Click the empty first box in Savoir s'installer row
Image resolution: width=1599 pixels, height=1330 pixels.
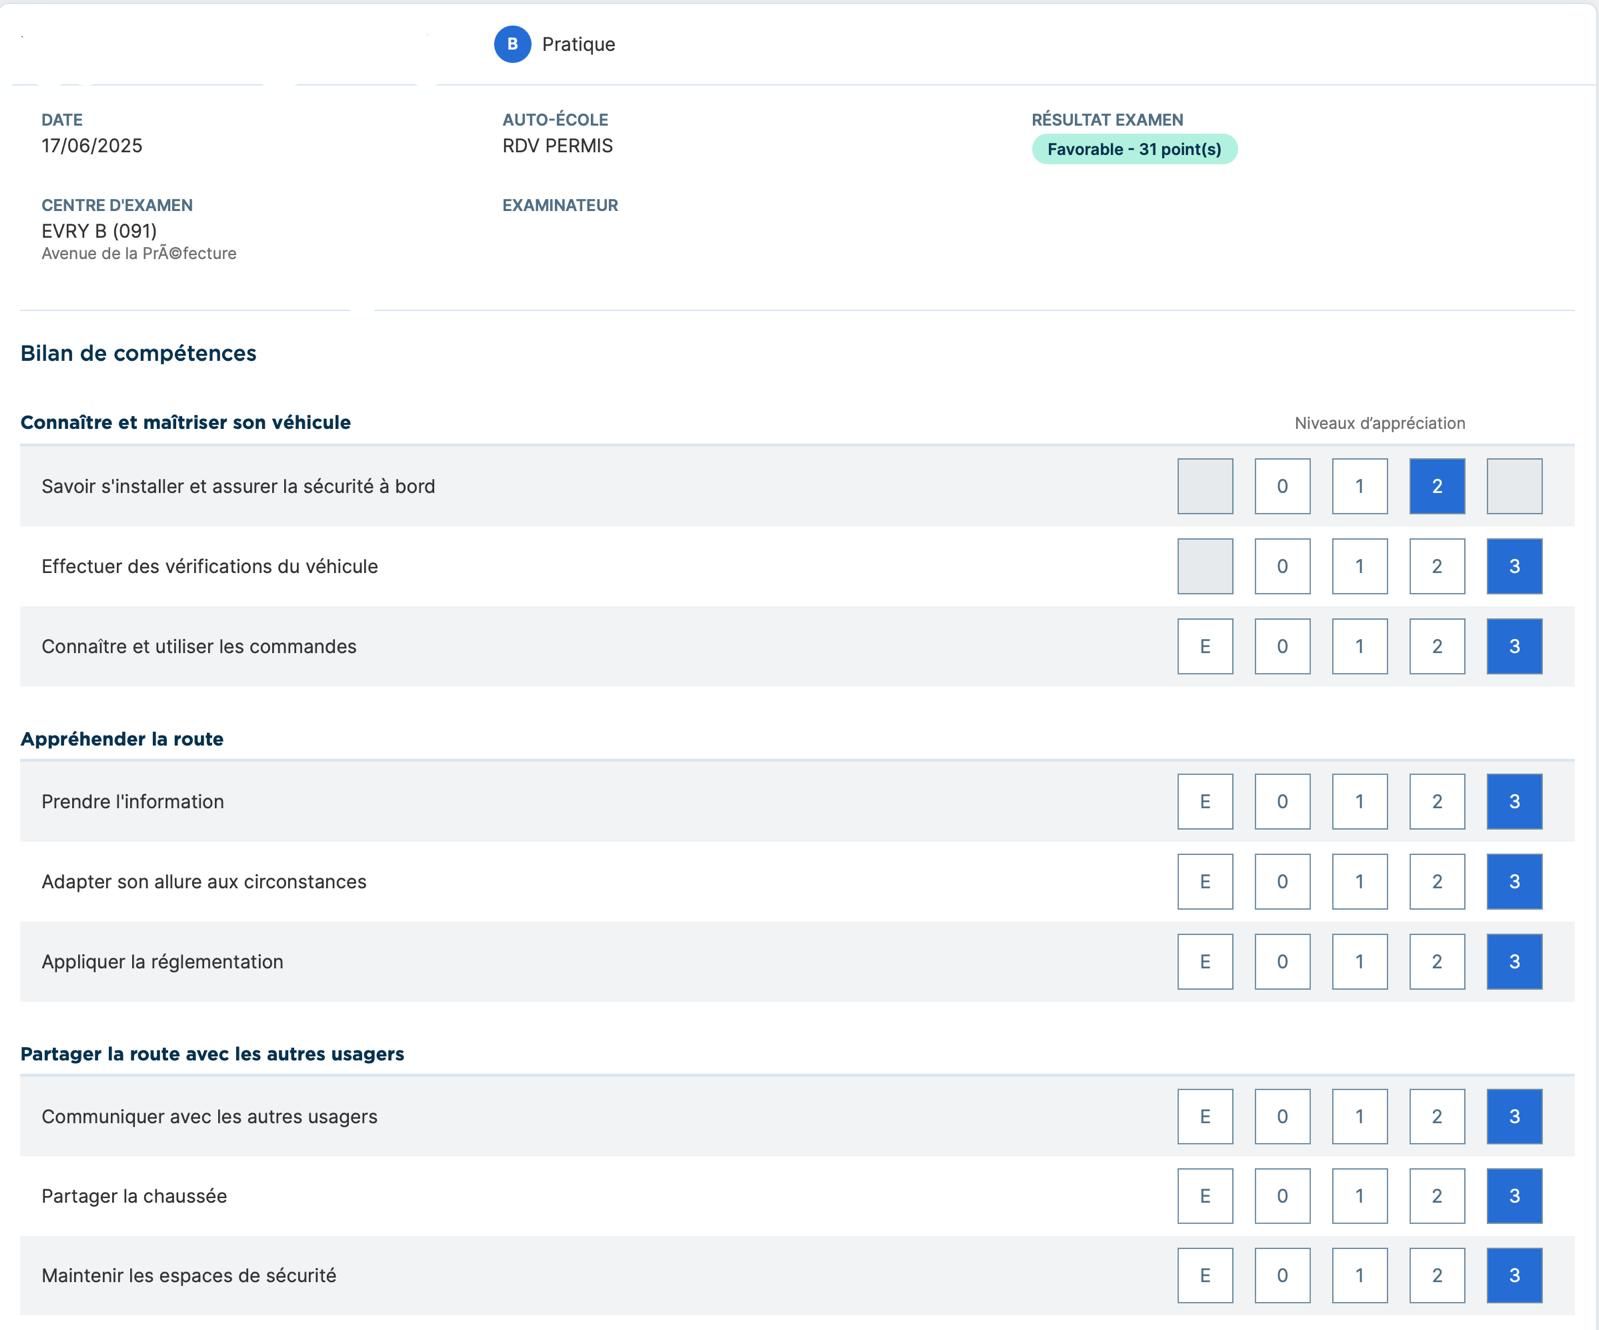point(1205,486)
